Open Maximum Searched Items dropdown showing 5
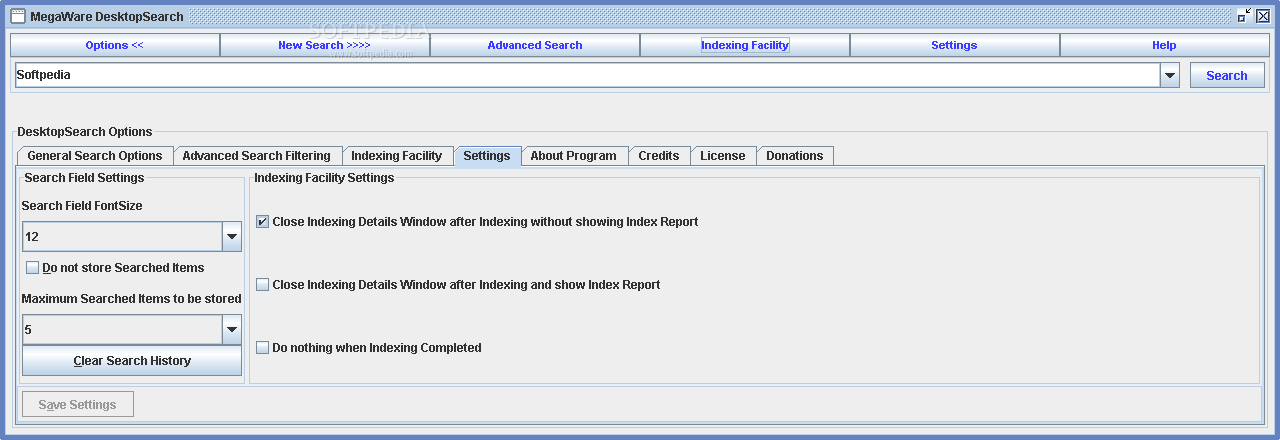Image resolution: width=1280 pixels, height=440 pixels. click(132, 329)
